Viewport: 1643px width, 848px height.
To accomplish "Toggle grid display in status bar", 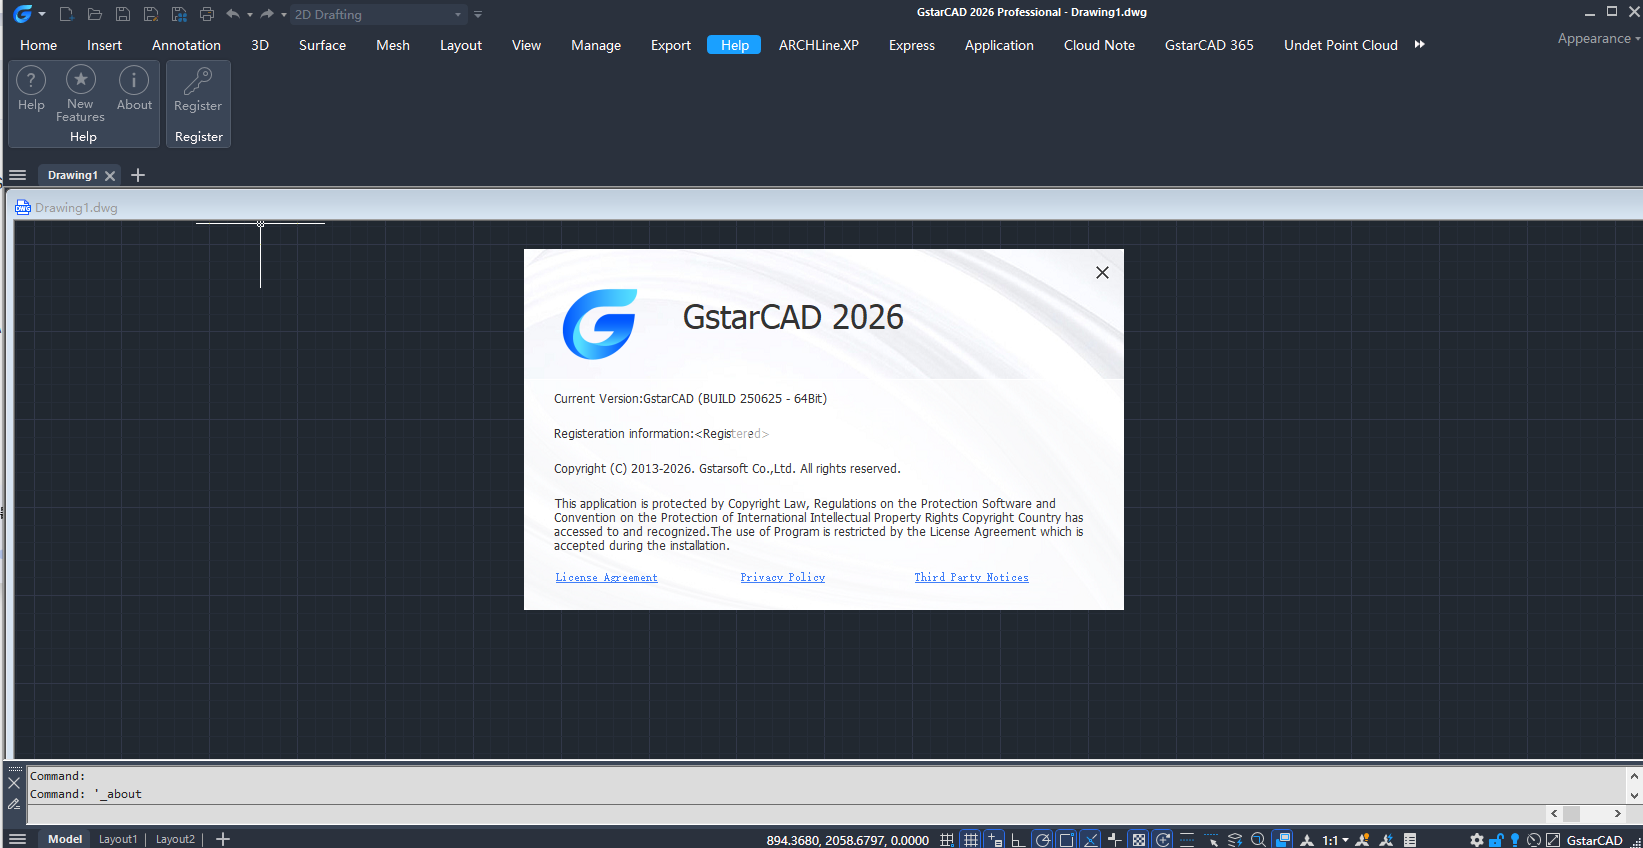I will 970,840.
